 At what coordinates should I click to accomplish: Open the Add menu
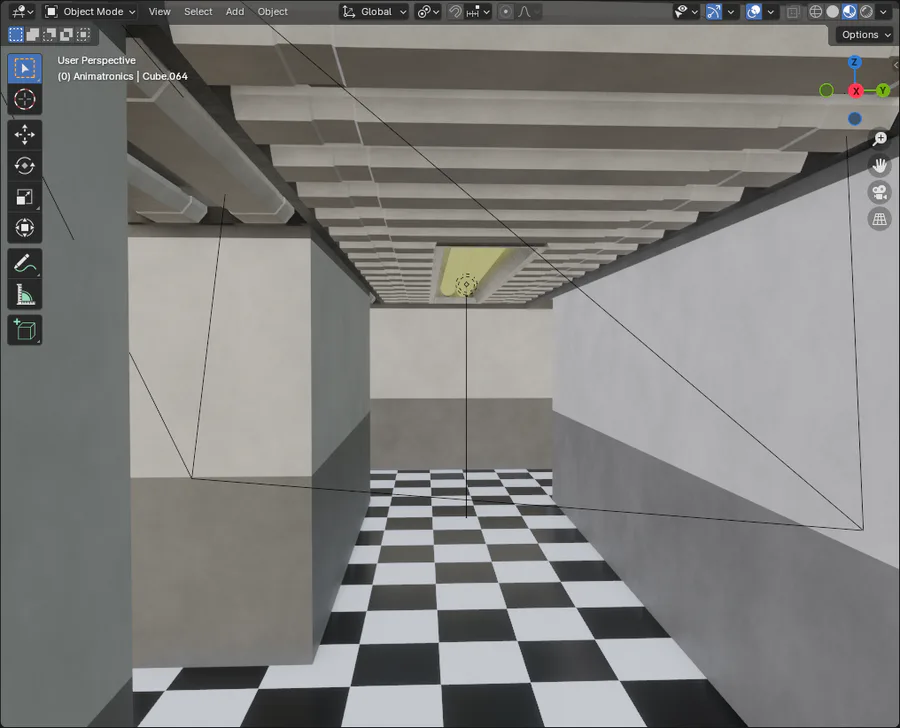coord(235,11)
